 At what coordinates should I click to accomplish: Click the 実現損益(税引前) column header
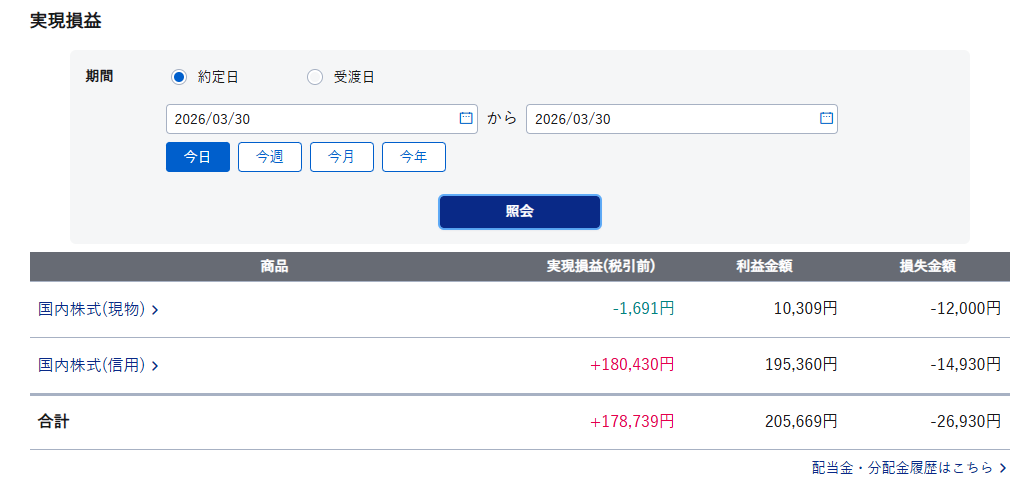coord(600,266)
